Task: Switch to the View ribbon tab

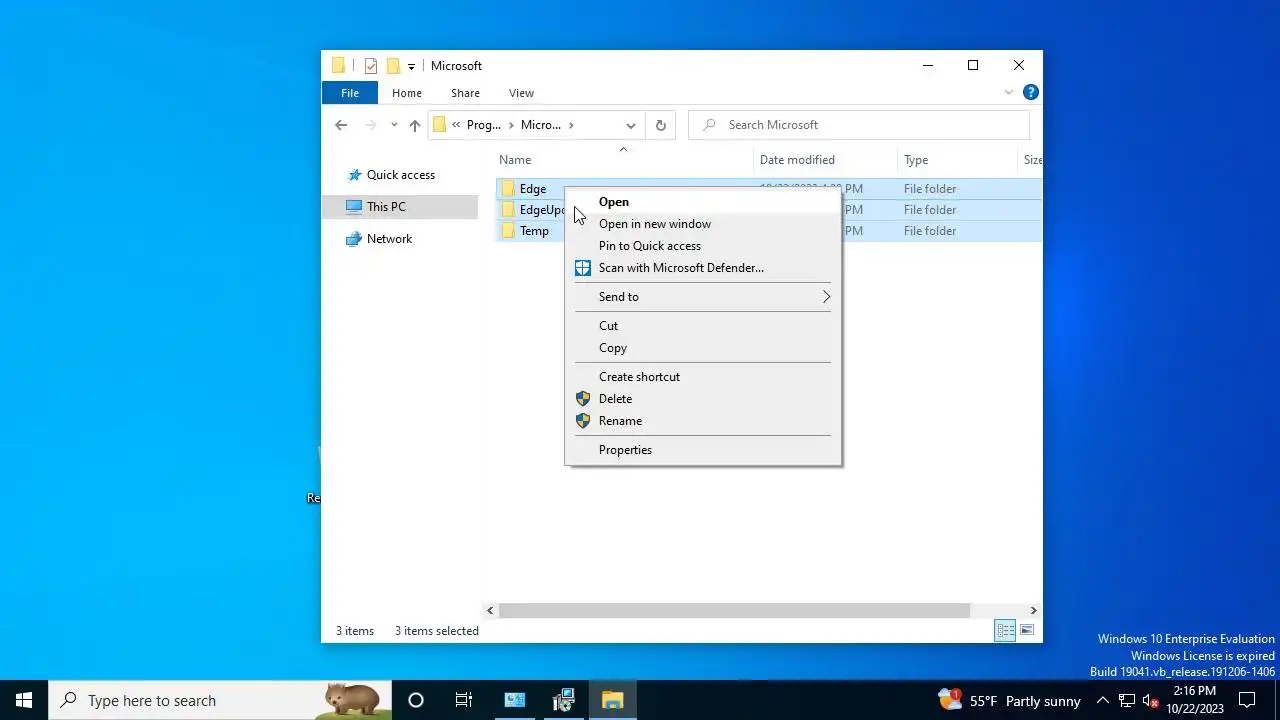Action: pos(521,93)
